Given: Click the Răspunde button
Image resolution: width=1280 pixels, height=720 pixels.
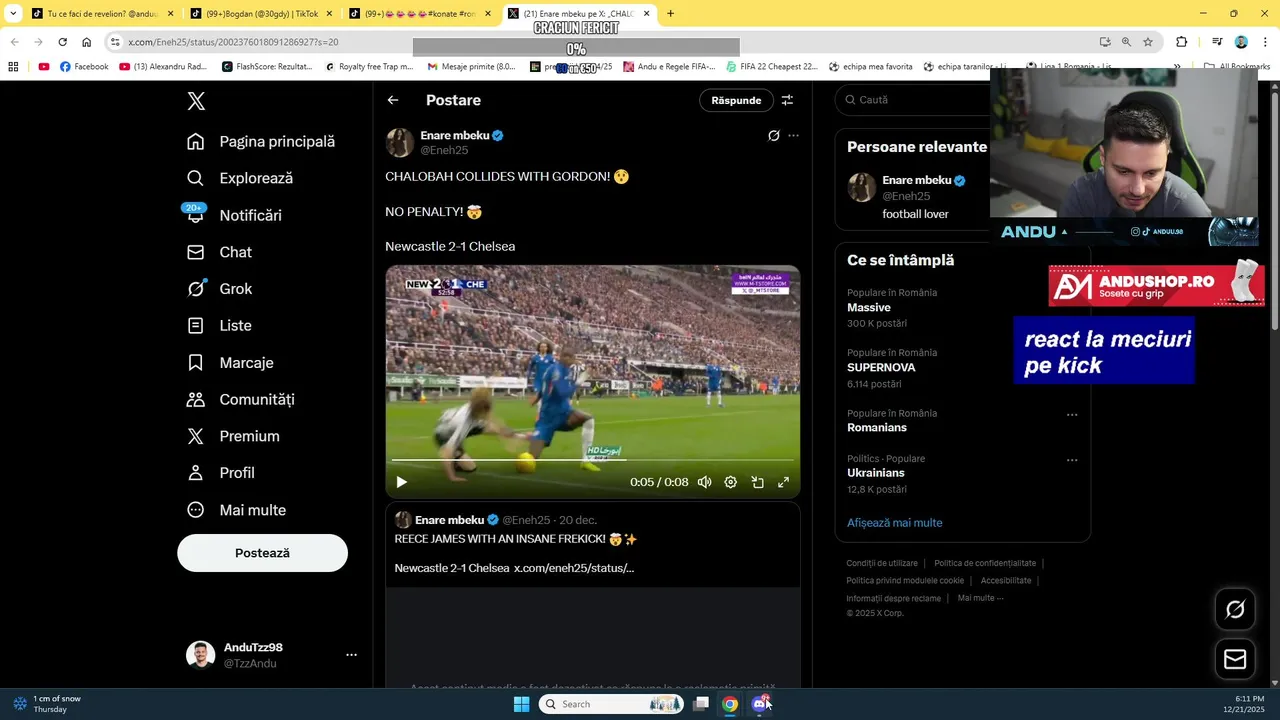Looking at the screenshot, I should (736, 100).
